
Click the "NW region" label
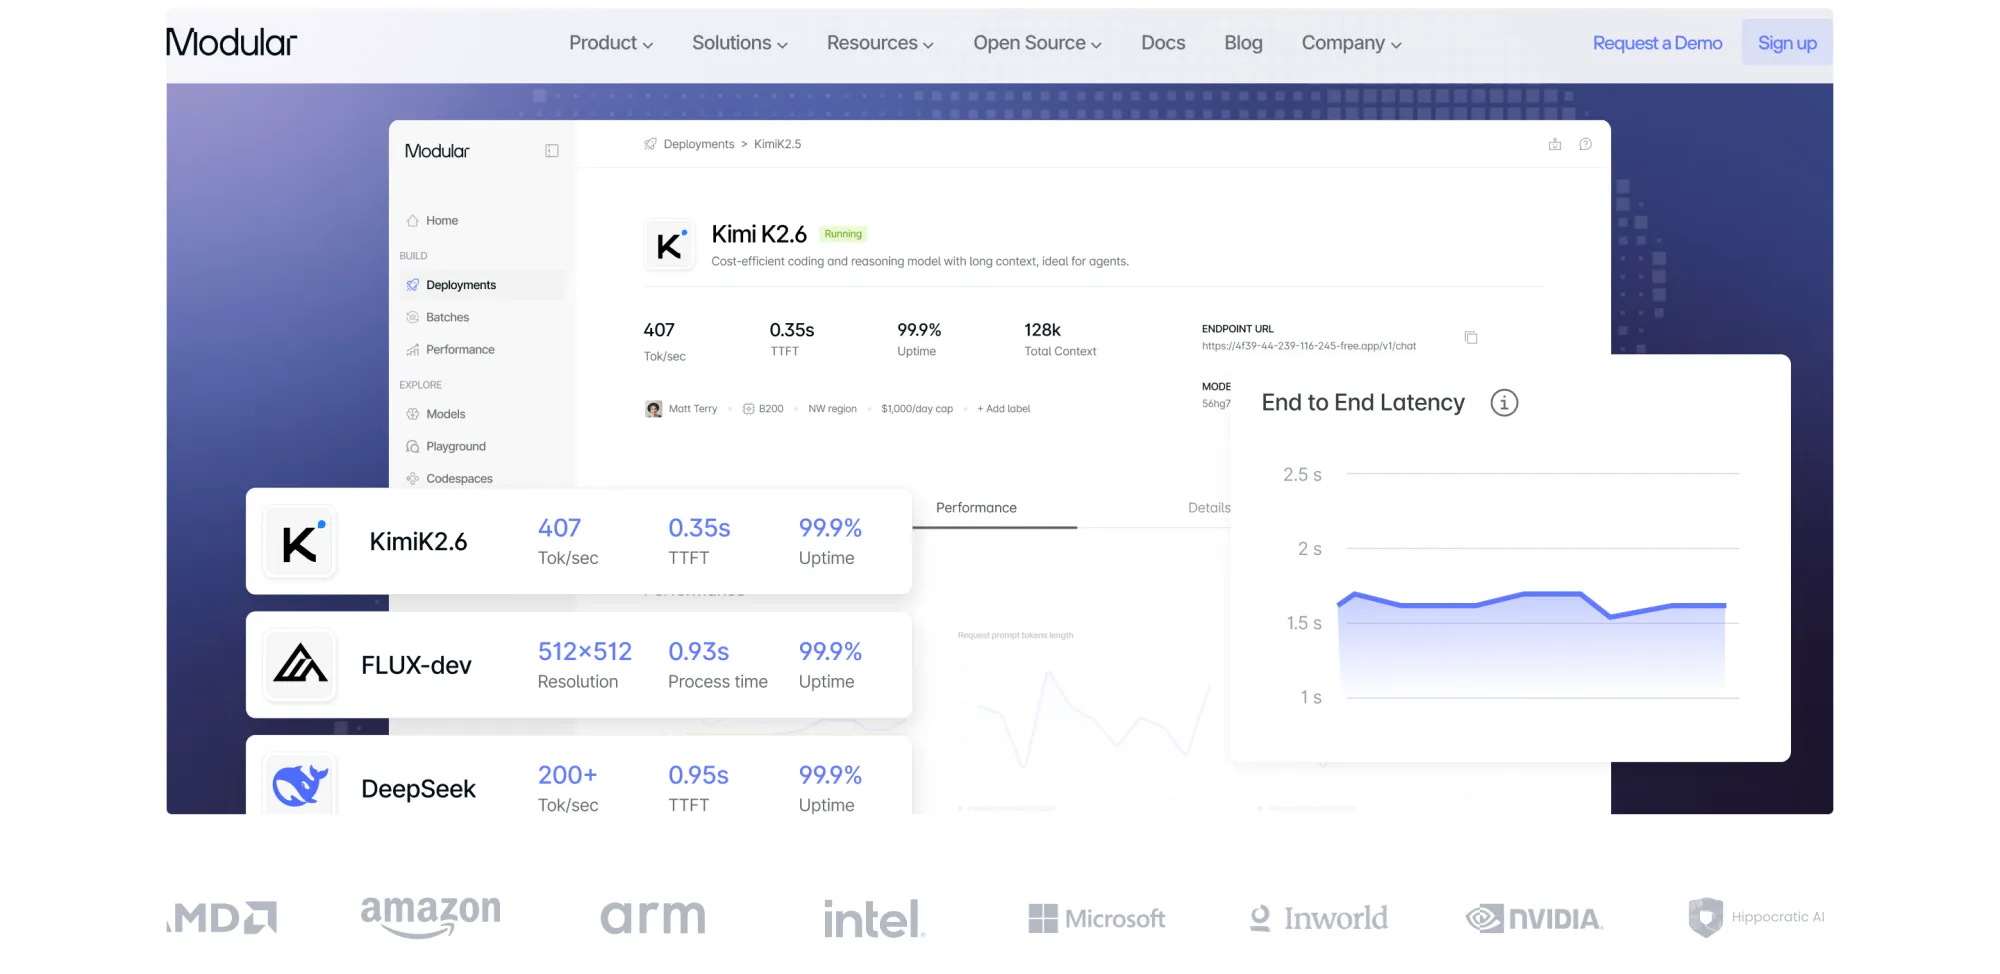(832, 409)
